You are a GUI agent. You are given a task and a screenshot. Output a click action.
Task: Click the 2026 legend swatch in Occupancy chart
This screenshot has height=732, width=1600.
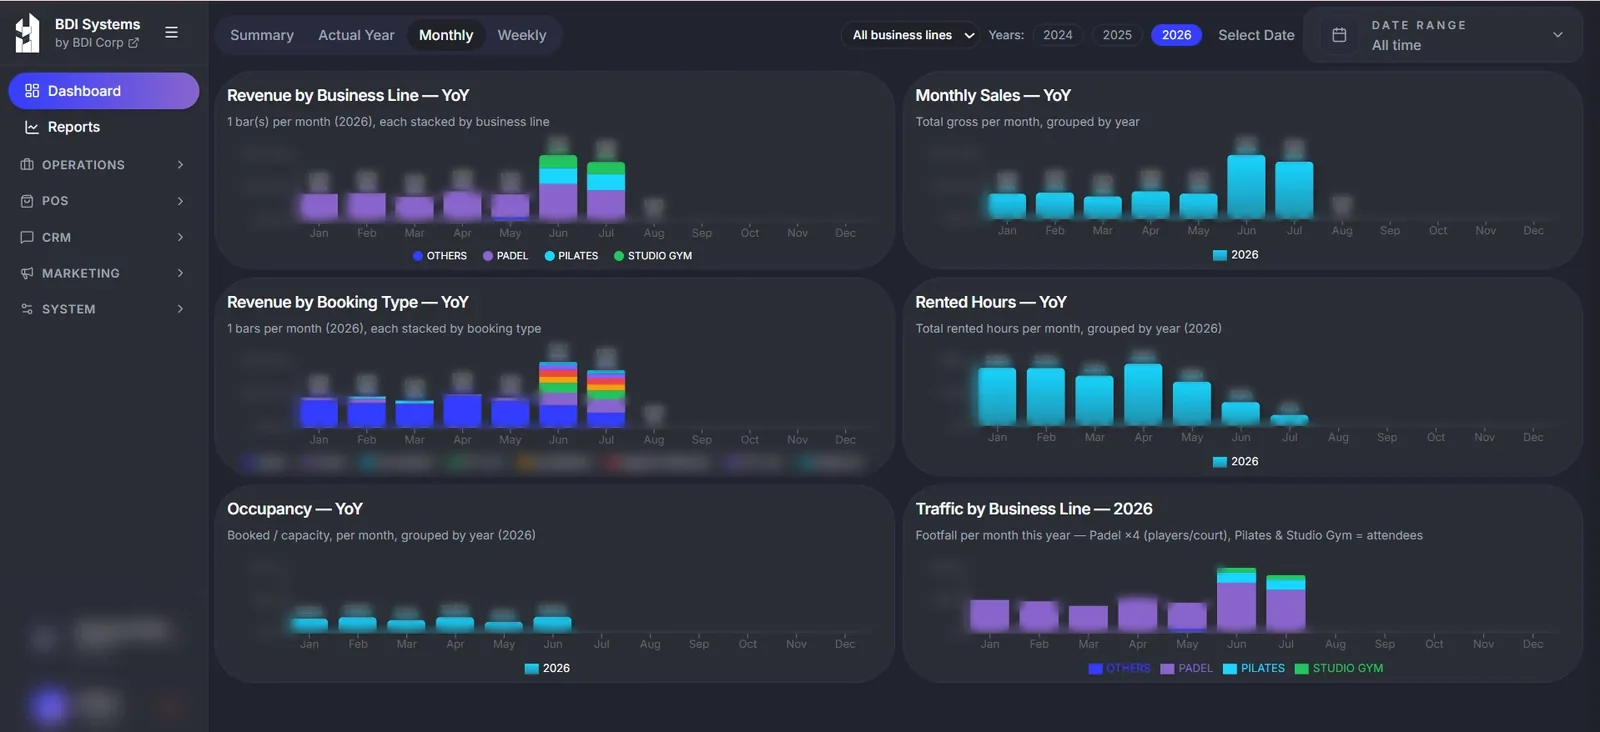531,669
